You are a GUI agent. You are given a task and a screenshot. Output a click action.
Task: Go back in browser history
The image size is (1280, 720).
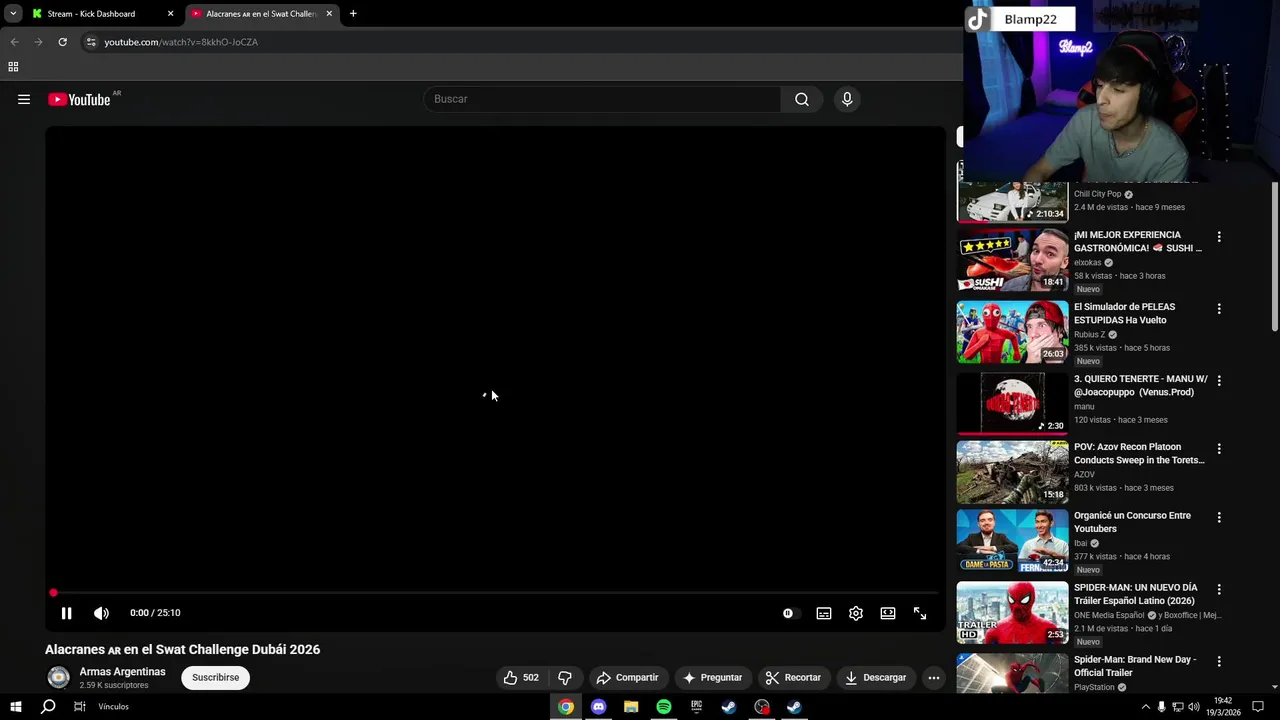click(14, 42)
